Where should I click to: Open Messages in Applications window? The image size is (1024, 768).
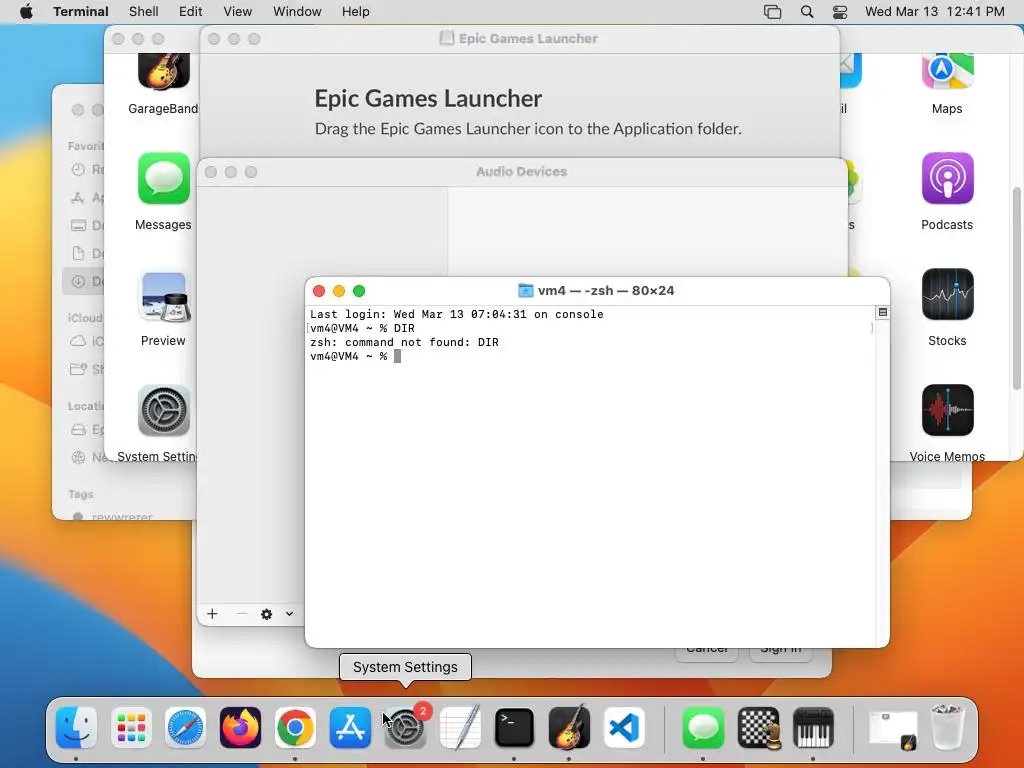(163, 178)
